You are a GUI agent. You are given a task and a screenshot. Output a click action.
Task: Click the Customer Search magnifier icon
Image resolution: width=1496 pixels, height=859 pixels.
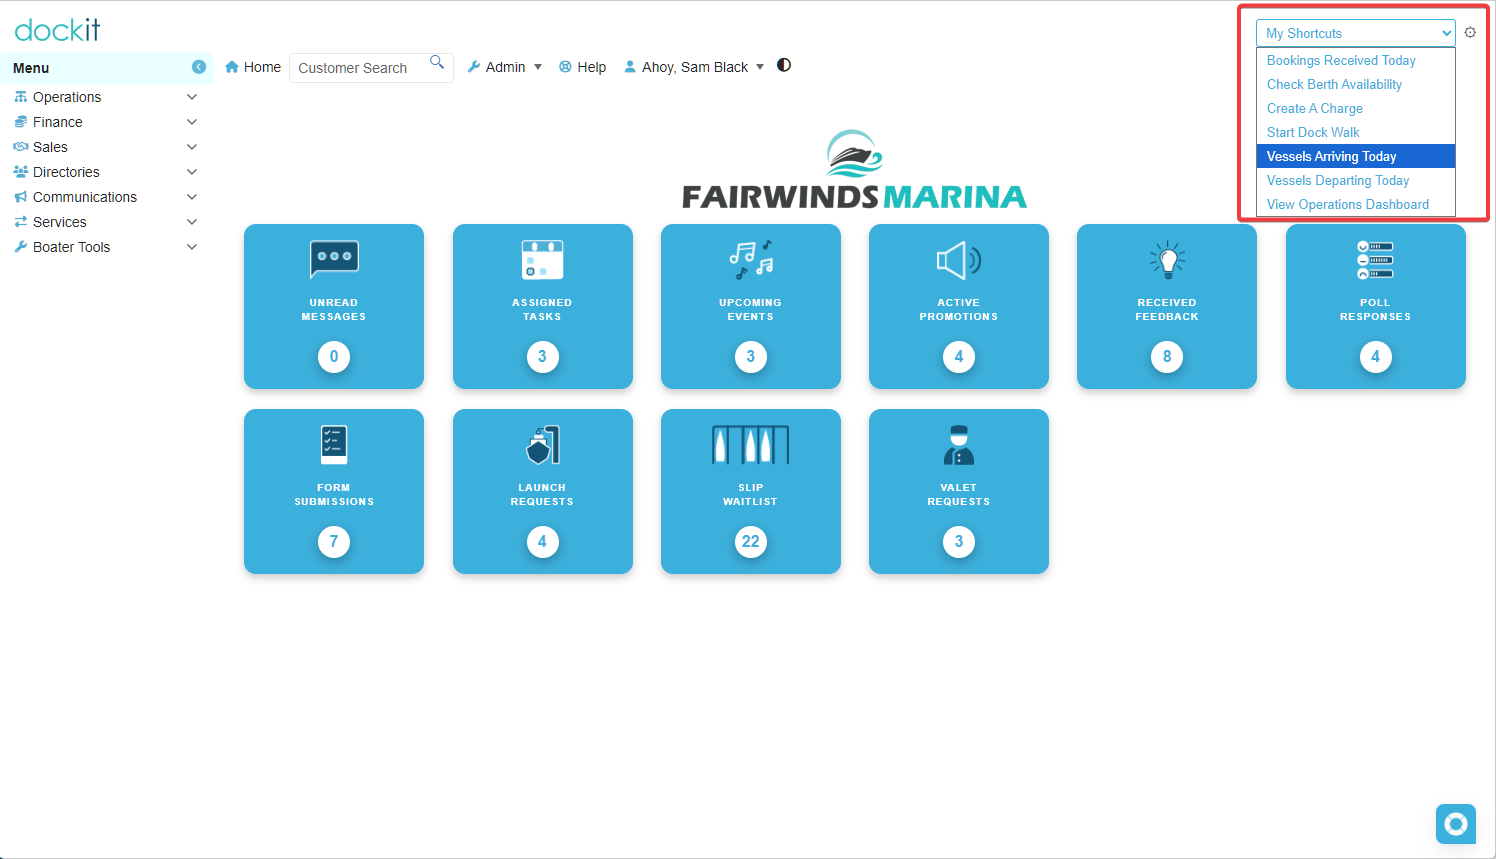click(x=437, y=62)
